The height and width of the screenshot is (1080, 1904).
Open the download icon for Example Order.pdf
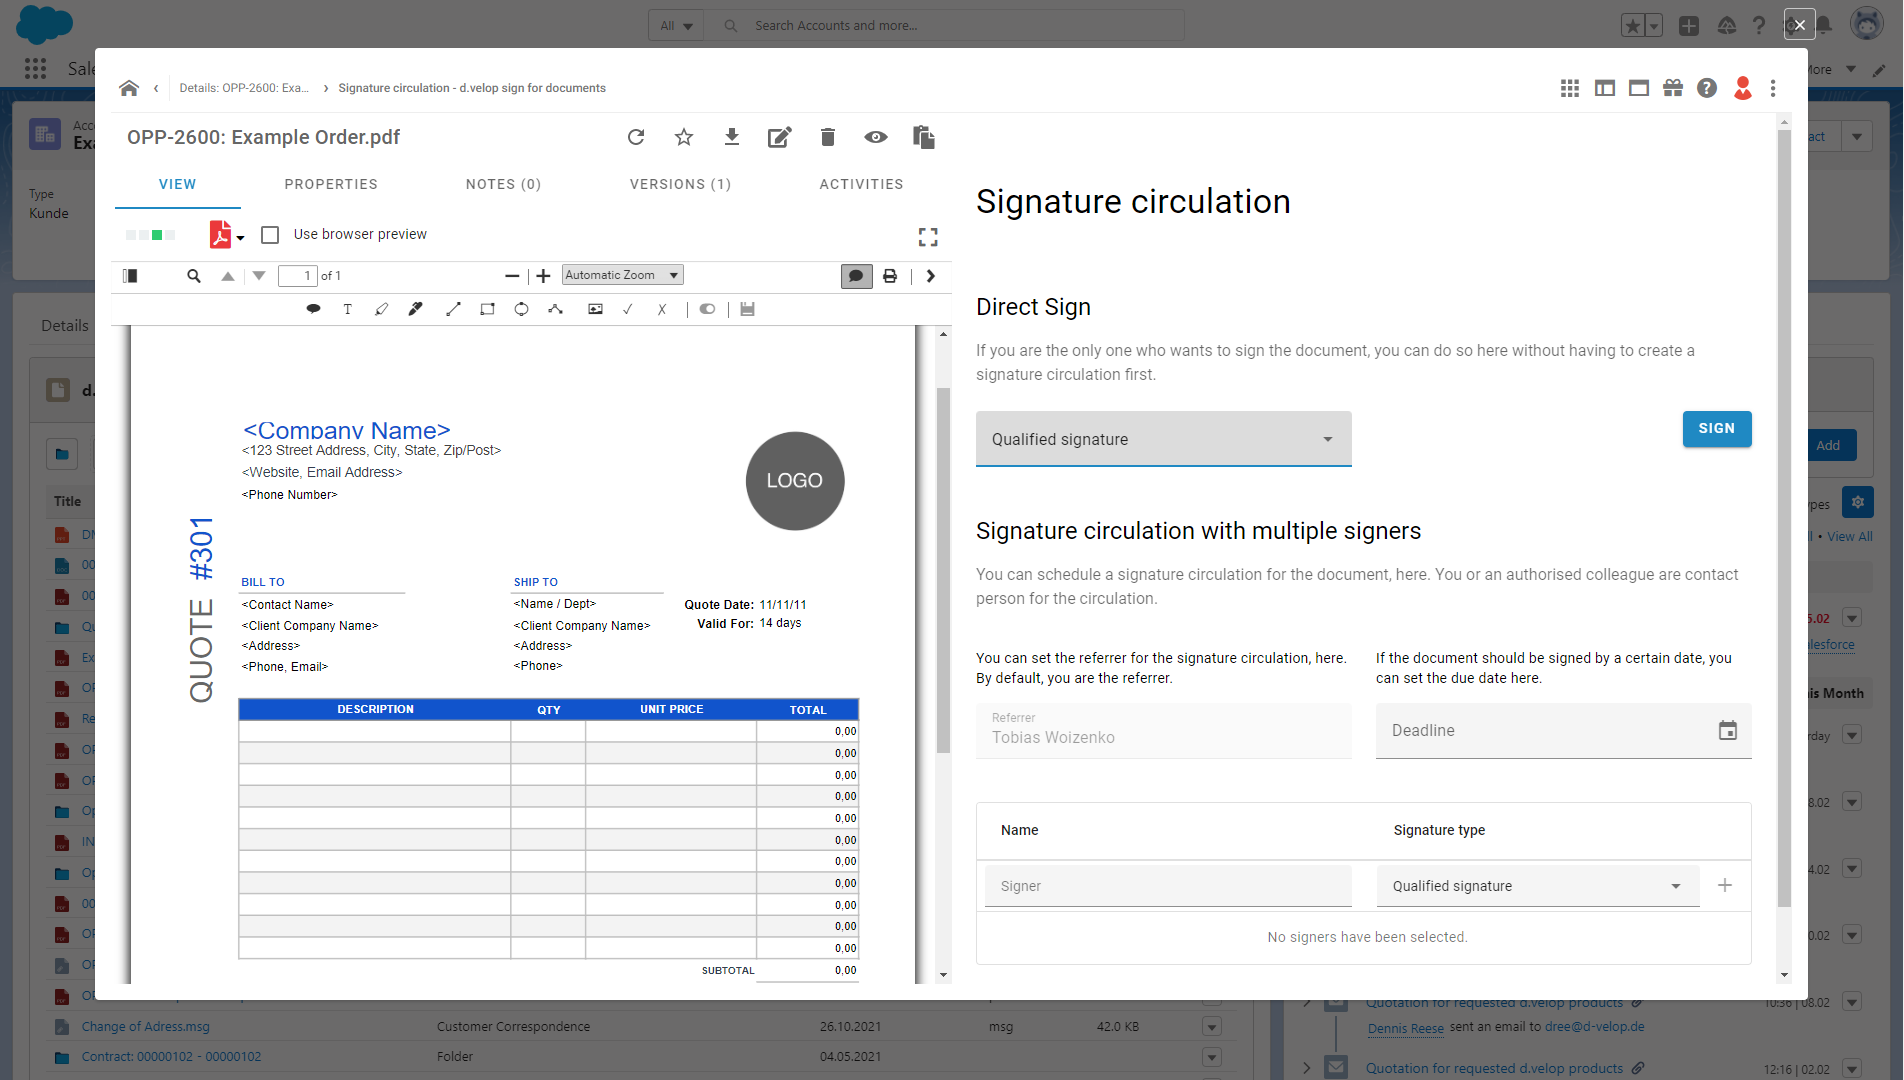pos(731,137)
